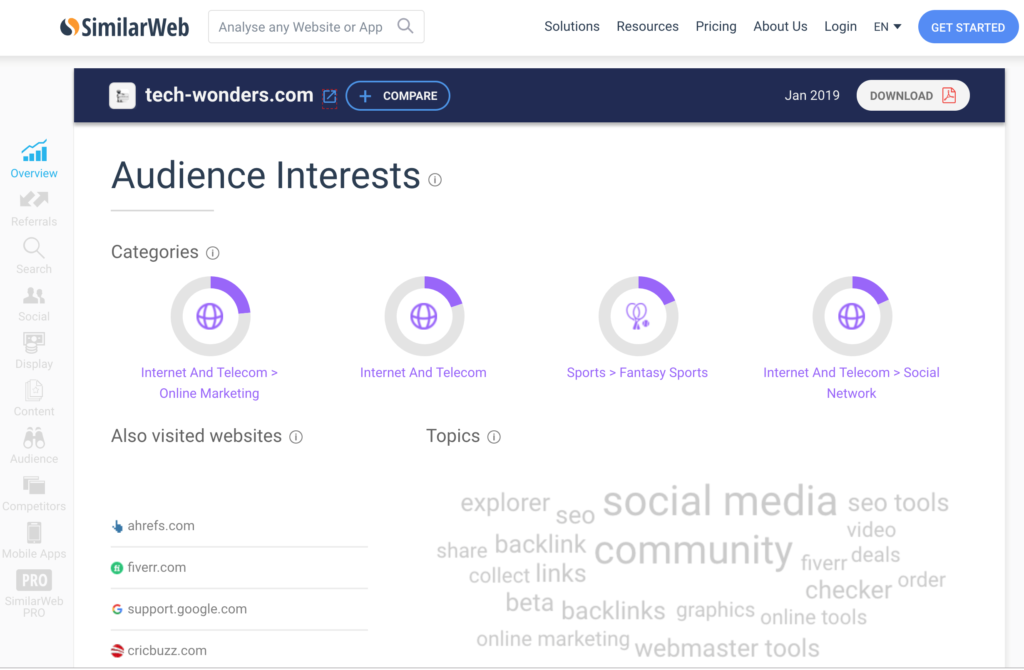The height and width of the screenshot is (670, 1024).
Task: Open ahrefs.com from visited websites
Action: [161, 526]
